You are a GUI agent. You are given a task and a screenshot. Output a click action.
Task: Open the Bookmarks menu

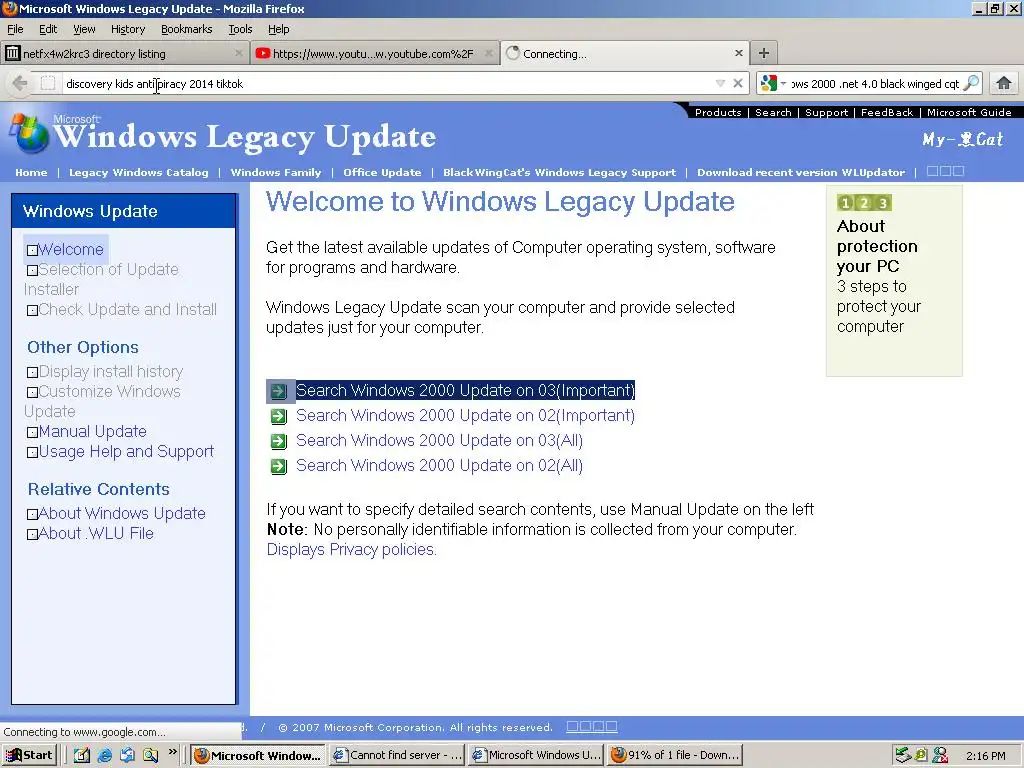[x=186, y=29]
